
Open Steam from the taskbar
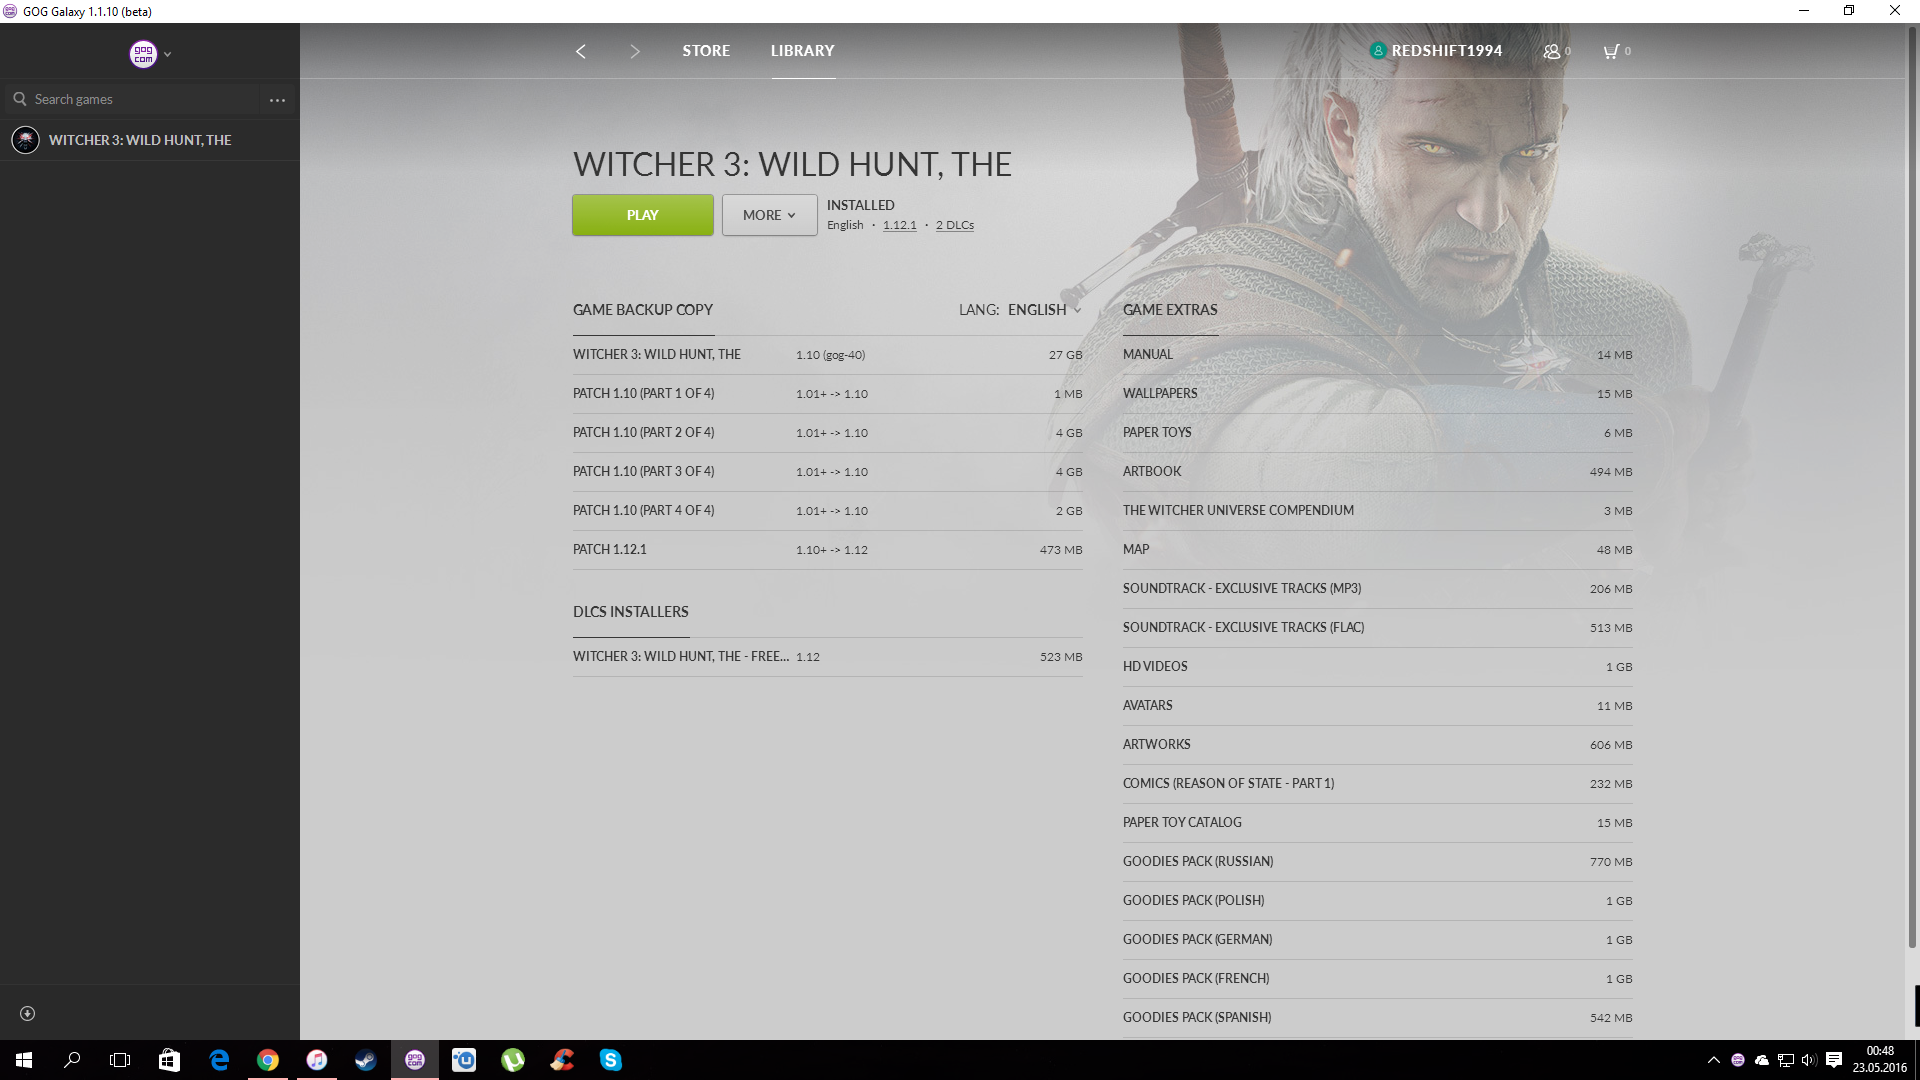click(365, 1060)
